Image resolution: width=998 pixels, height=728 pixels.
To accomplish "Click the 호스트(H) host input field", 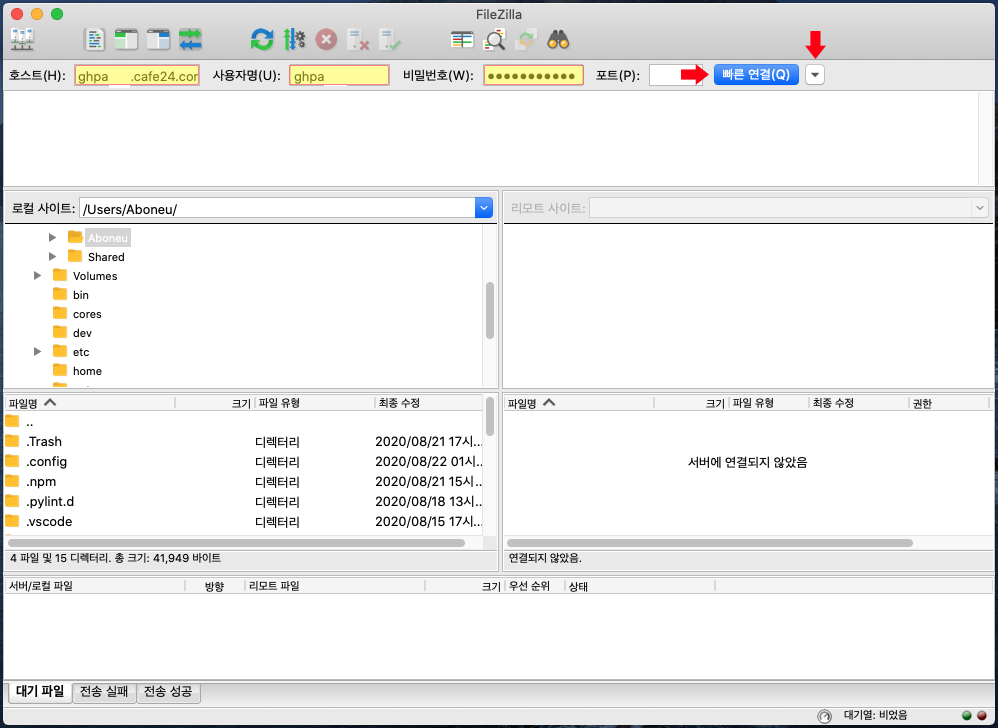I will (137, 75).
